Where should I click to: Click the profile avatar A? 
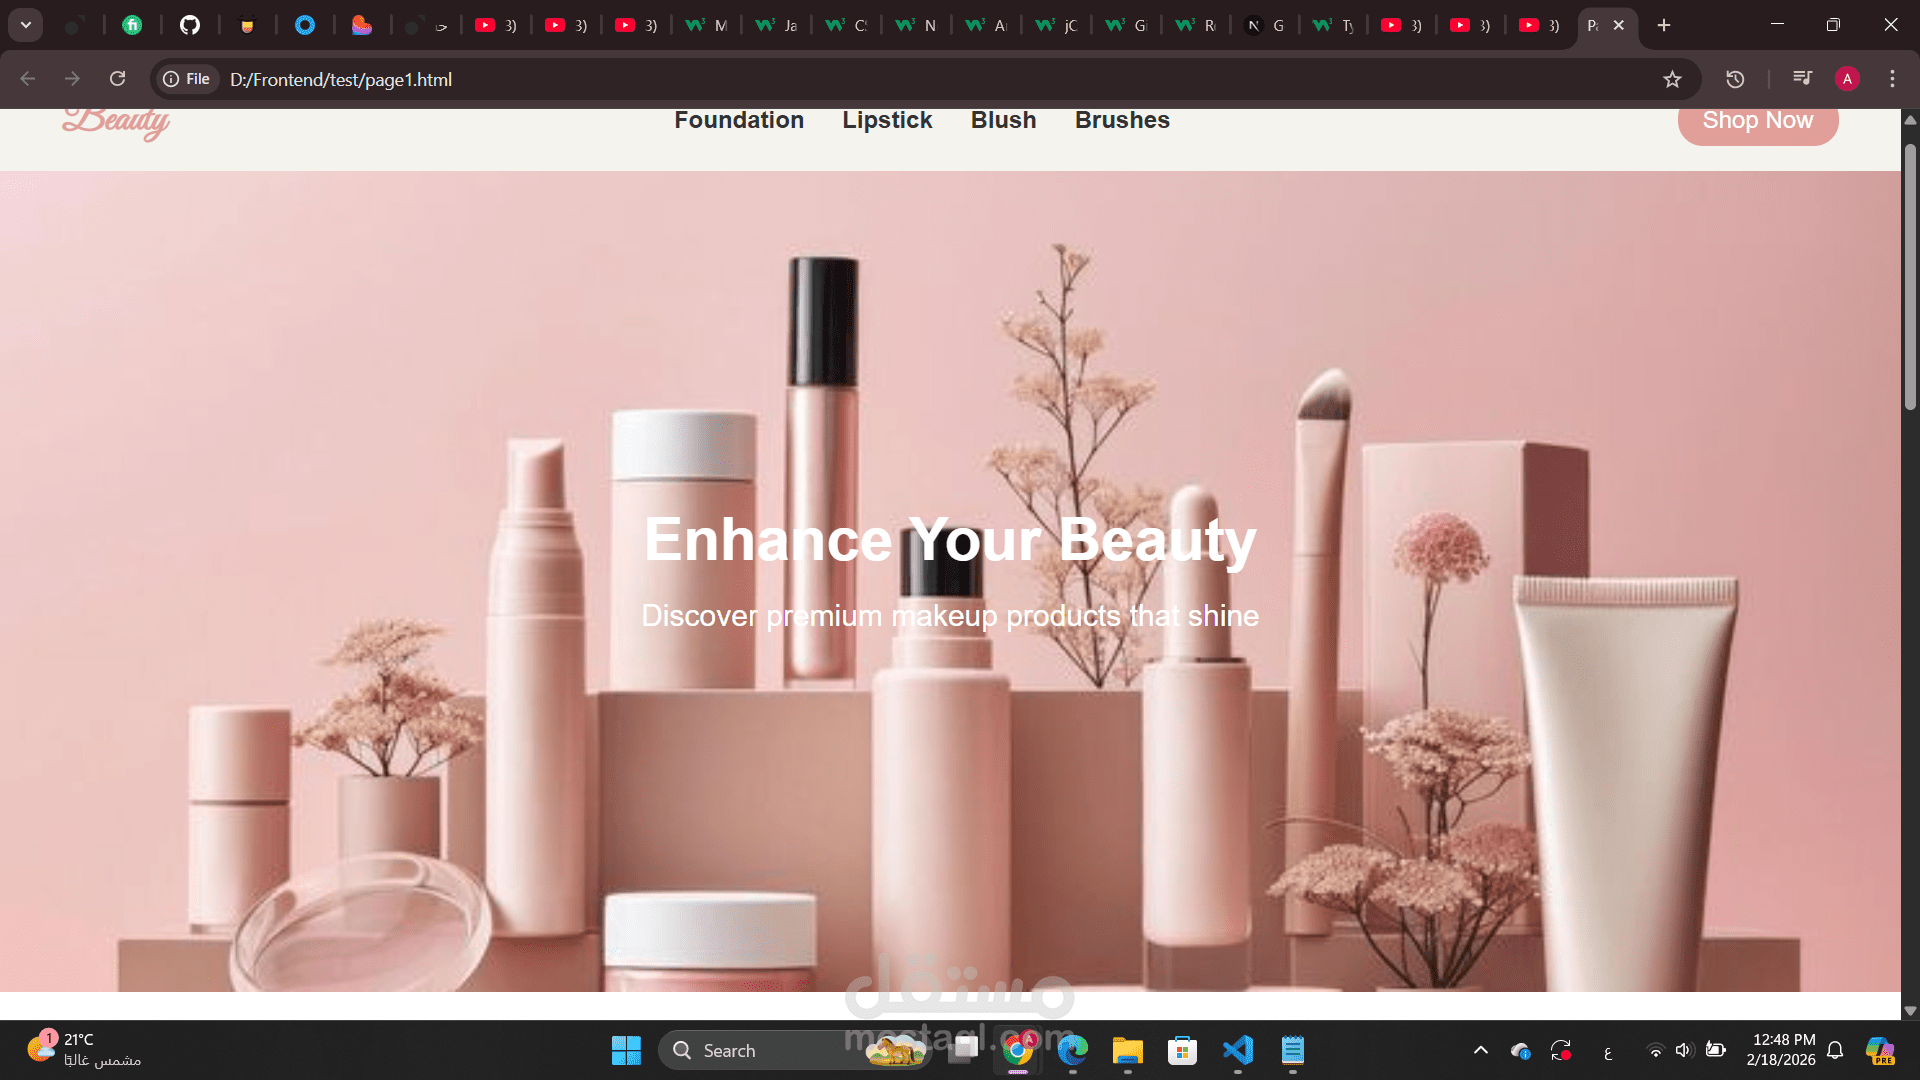point(1847,79)
